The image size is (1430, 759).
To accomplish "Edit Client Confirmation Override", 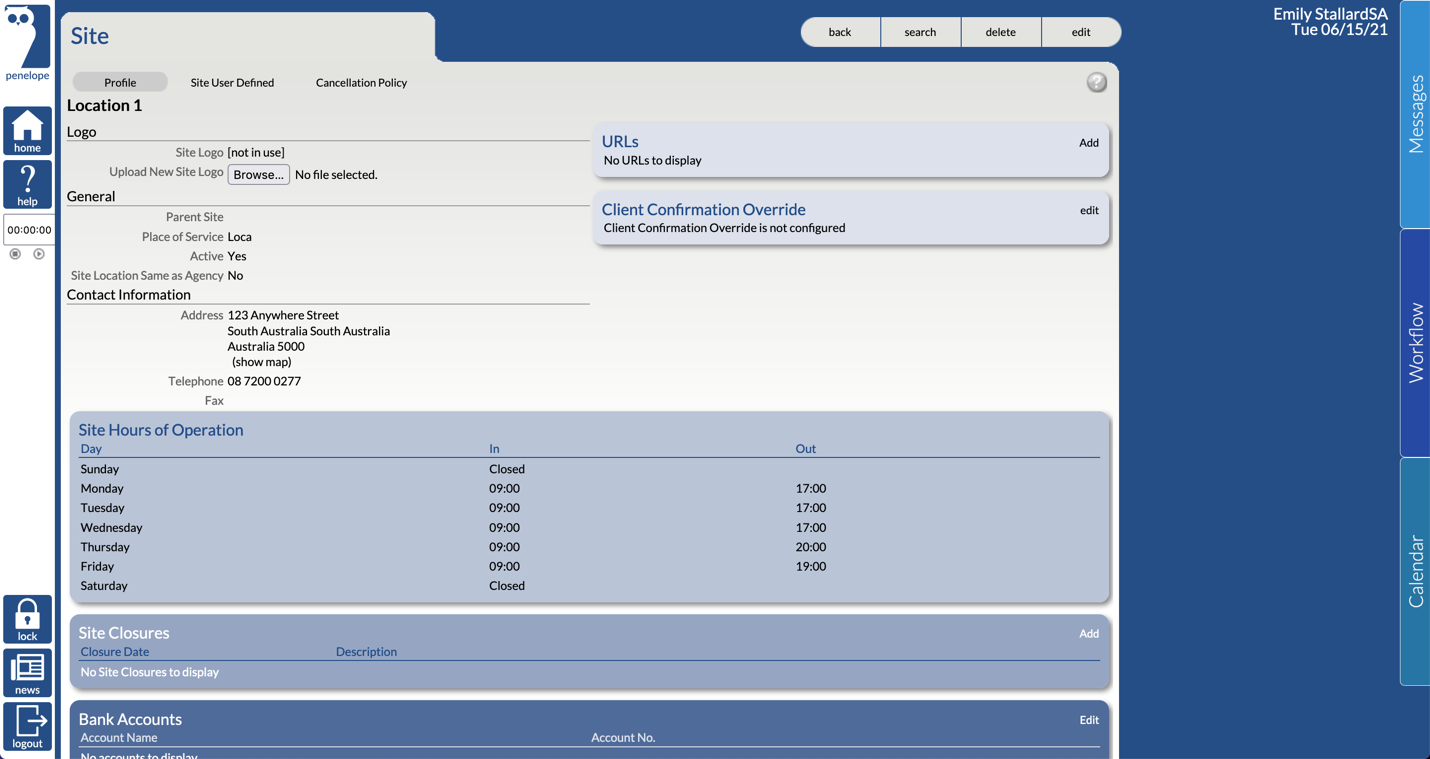I will coord(1089,210).
